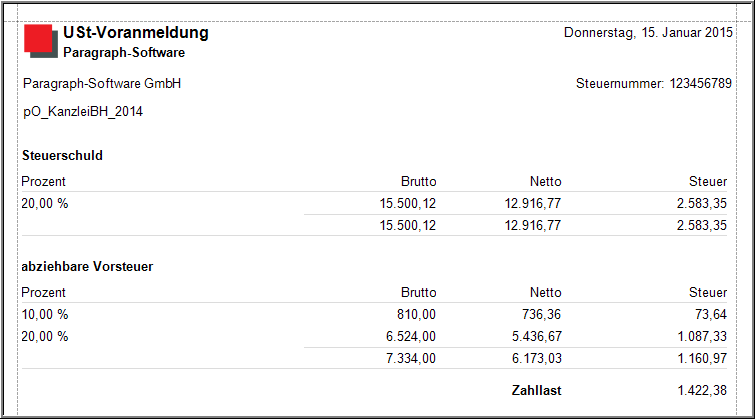Select the Vorsteuer tax sum 1.160,97
Viewport: 755px width, 419px height.
pos(702,358)
